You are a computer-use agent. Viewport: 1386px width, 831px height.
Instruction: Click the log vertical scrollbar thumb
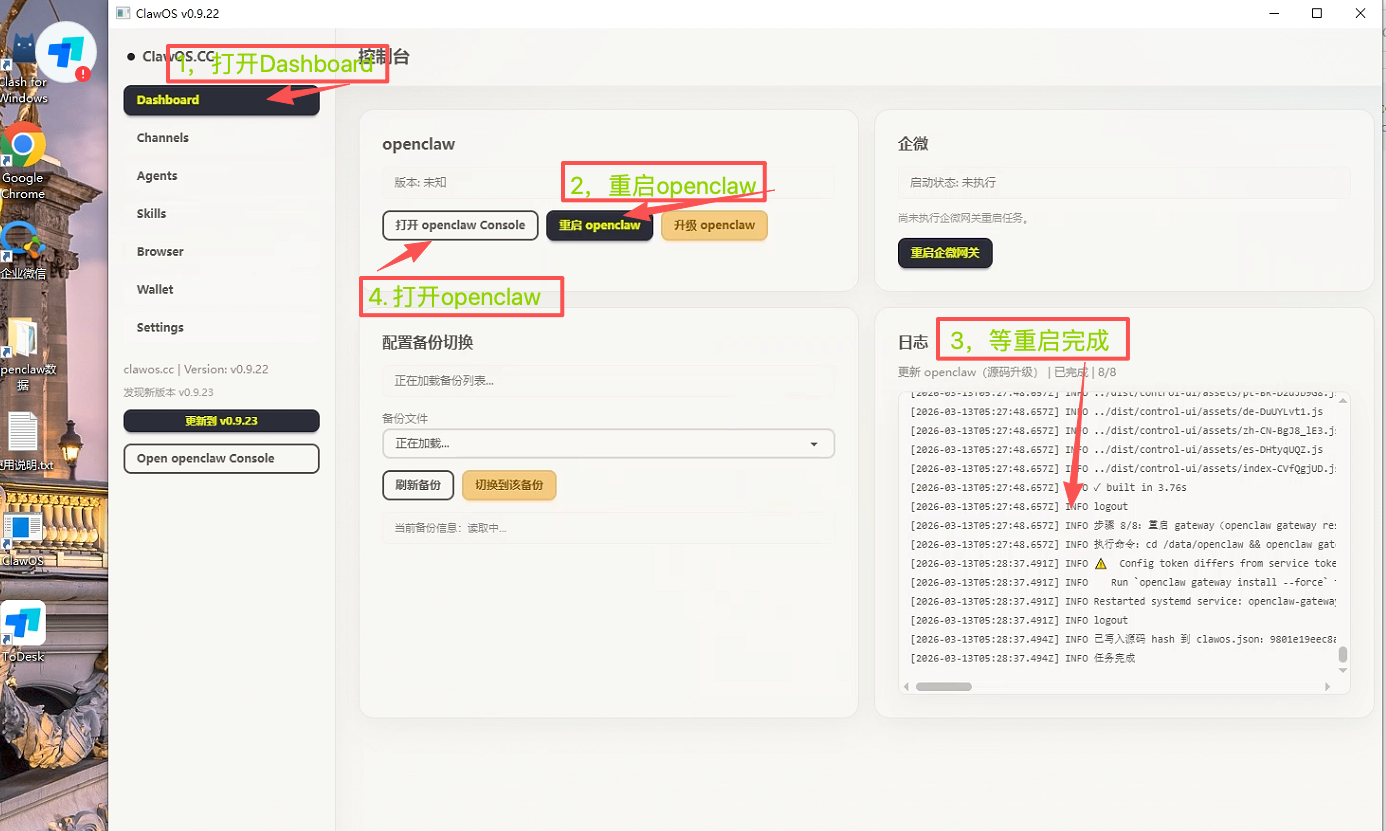1343,655
